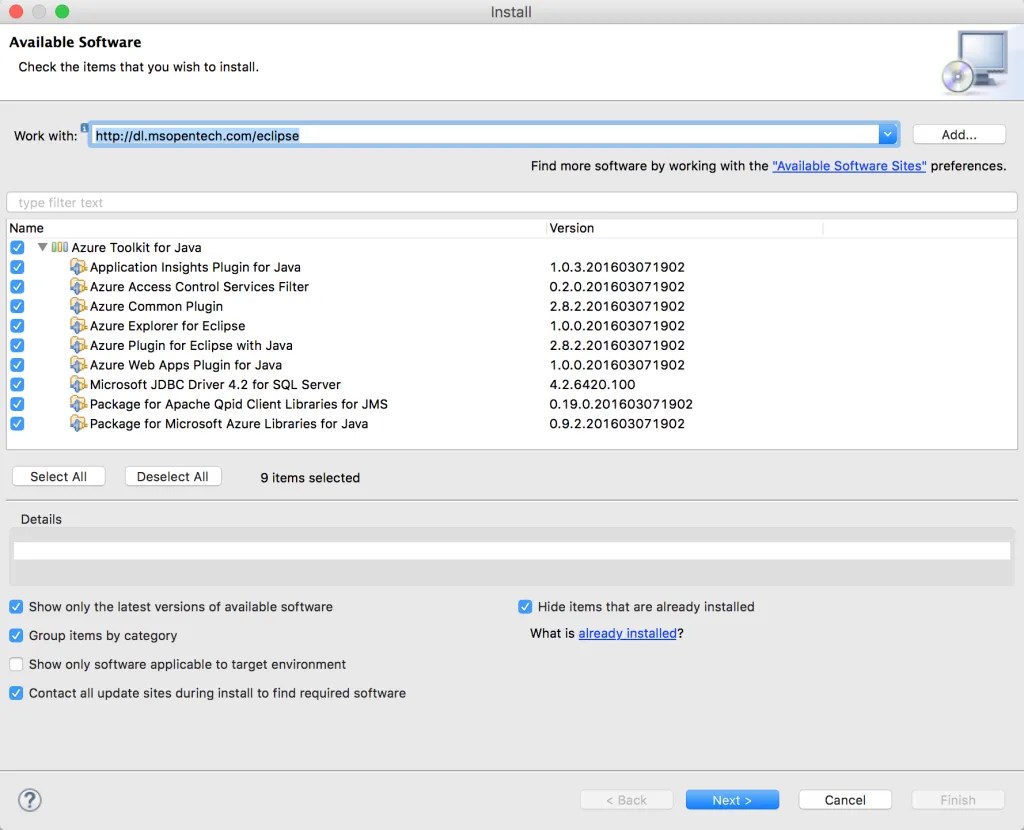Open the Work with site dropdown
Image resolution: width=1024 pixels, height=830 pixels.
tap(887, 133)
